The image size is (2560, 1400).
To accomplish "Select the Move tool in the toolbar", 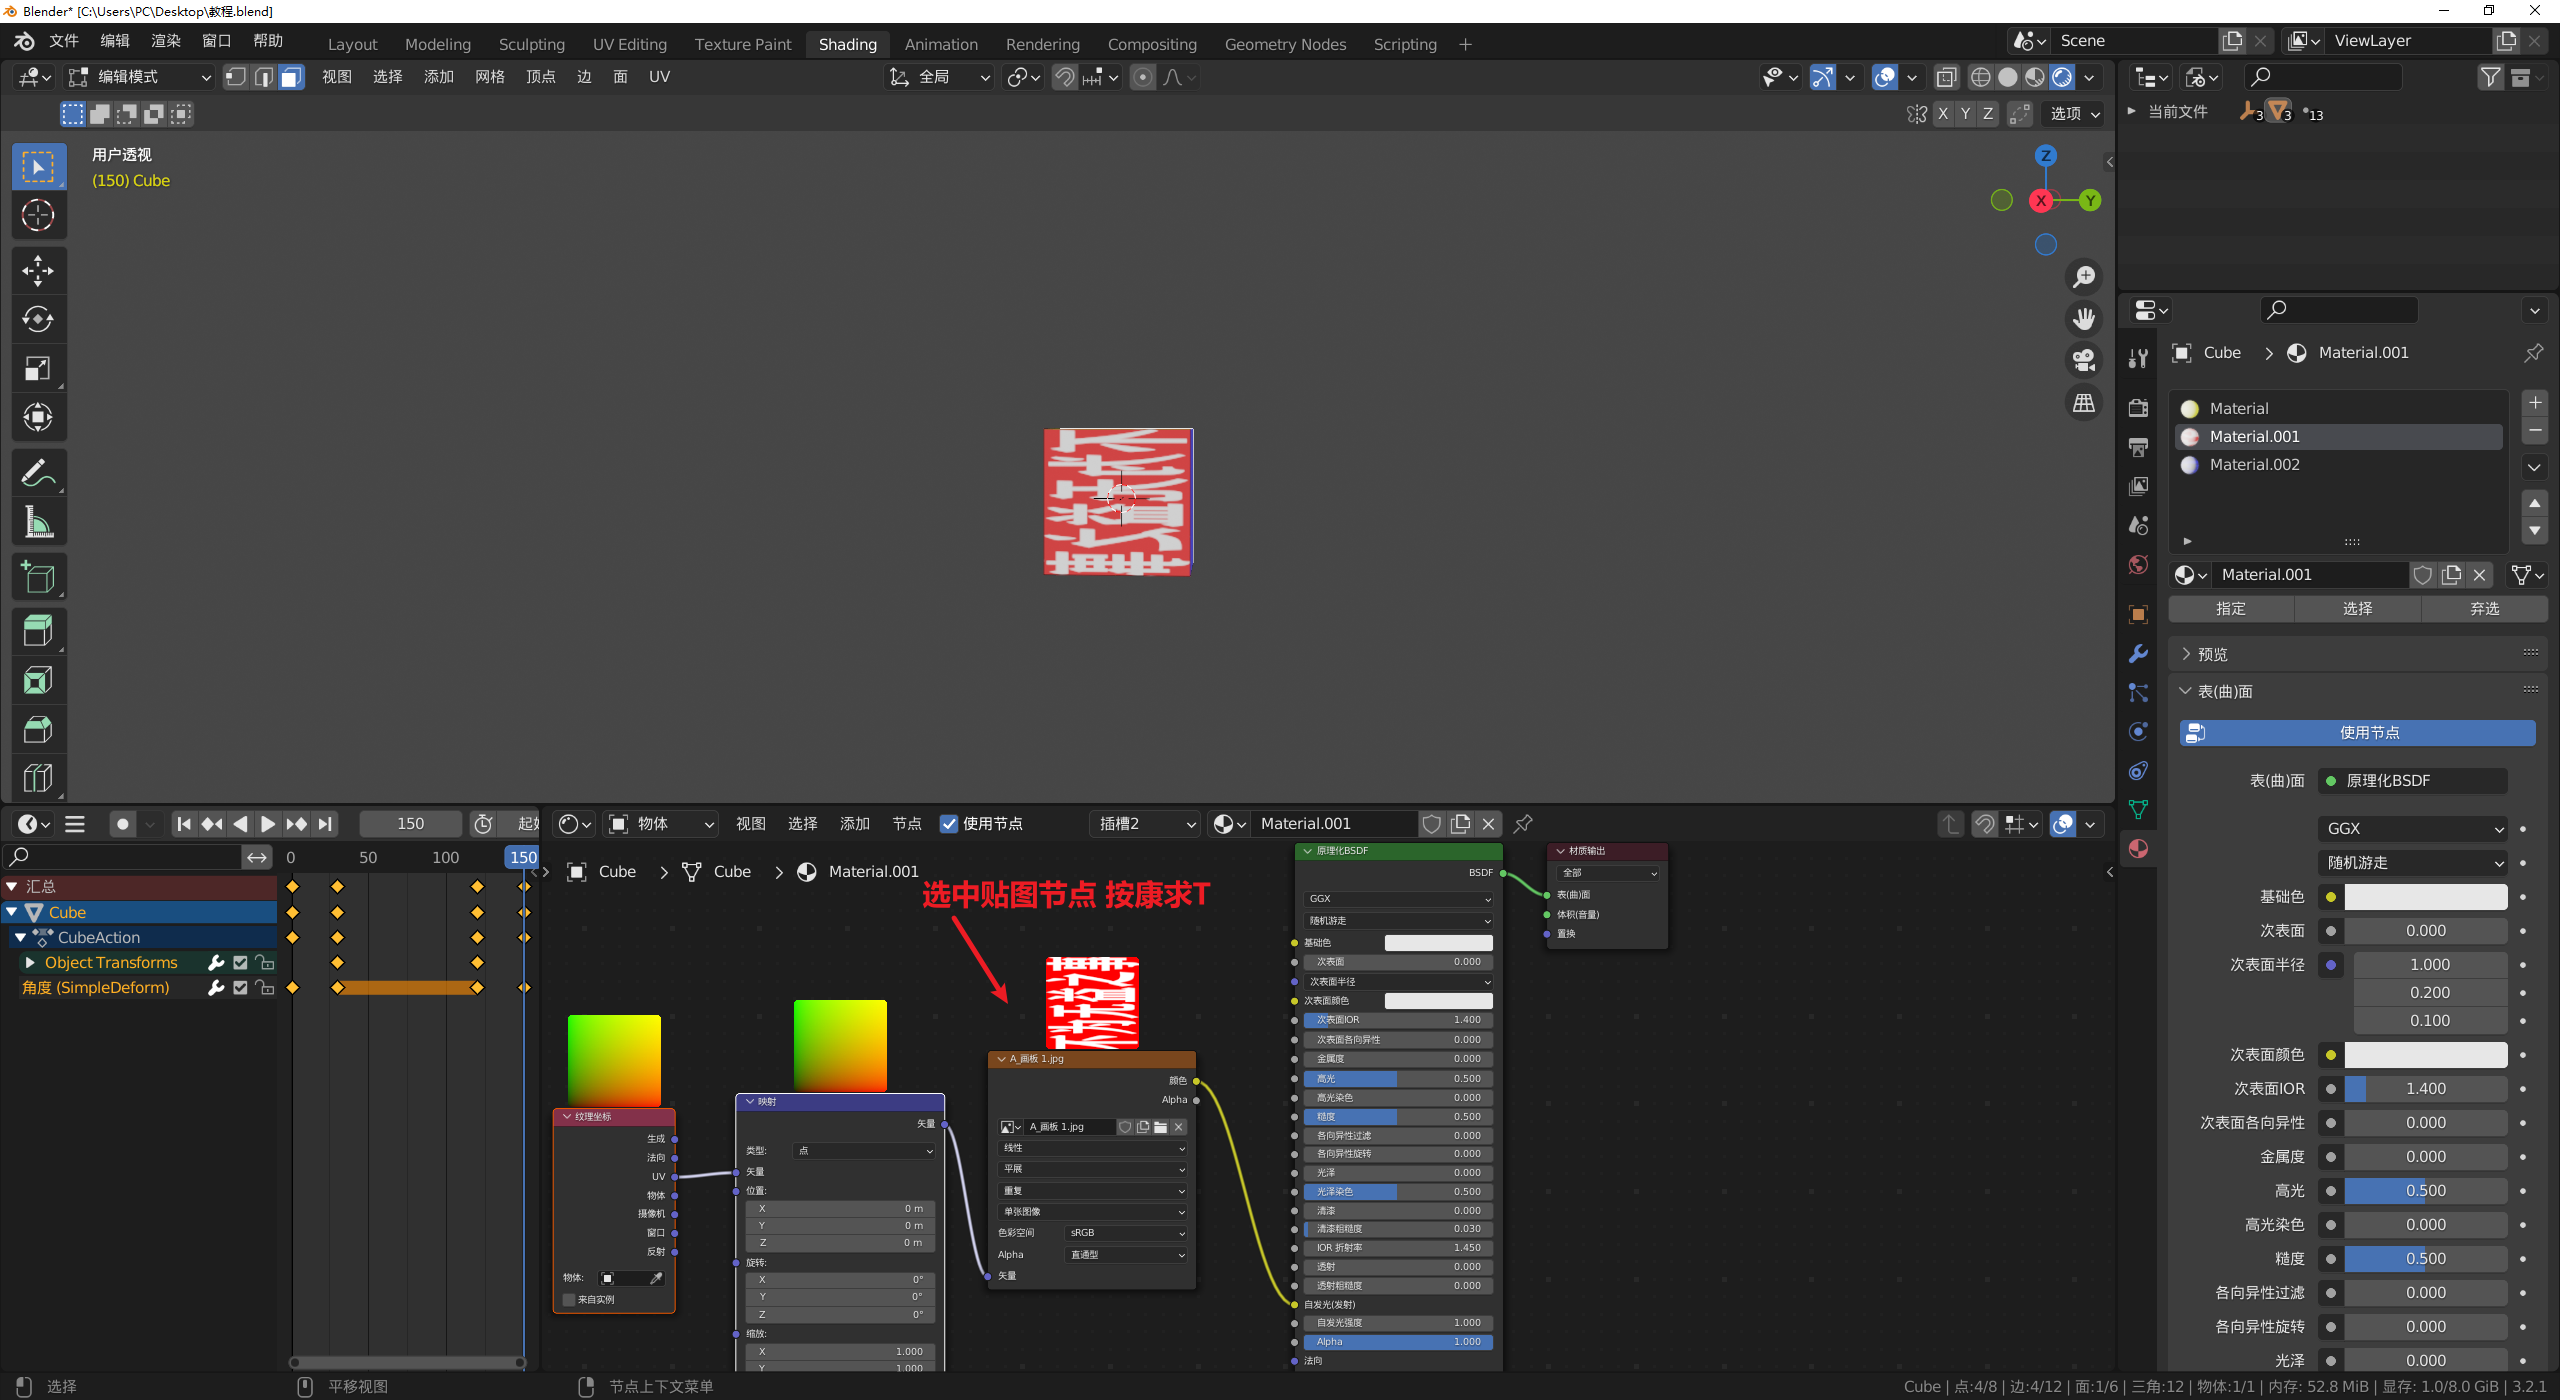I will pyautogui.click(x=38, y=270).
